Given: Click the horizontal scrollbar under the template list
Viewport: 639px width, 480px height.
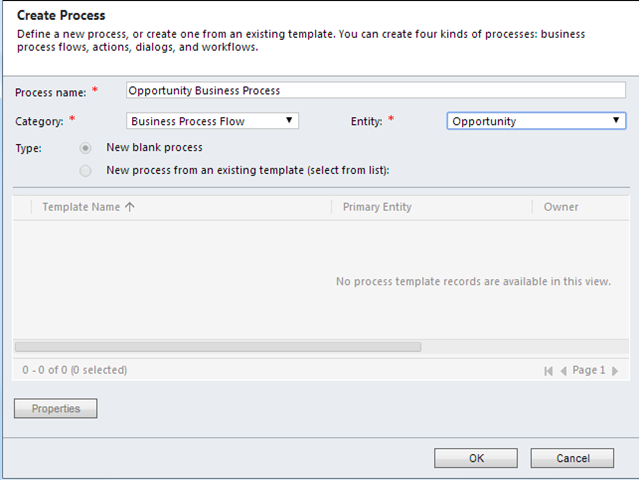Looking at the screenshot, I should [x=218, y=347].
